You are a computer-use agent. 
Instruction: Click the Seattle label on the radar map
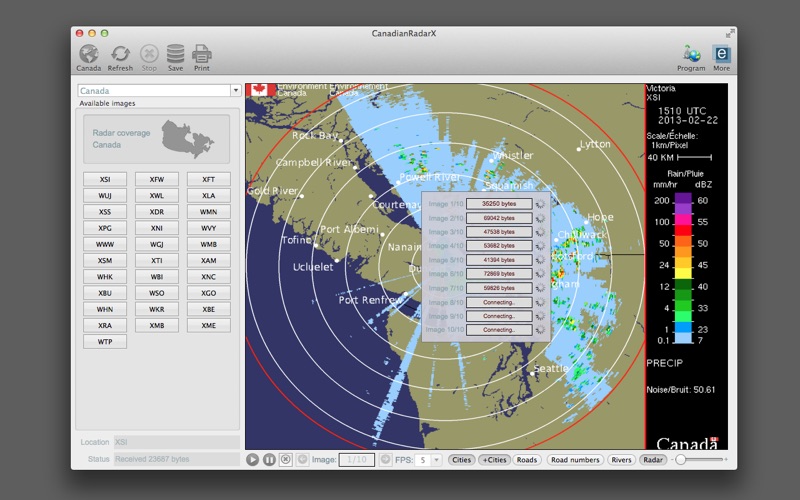(551, 368)
